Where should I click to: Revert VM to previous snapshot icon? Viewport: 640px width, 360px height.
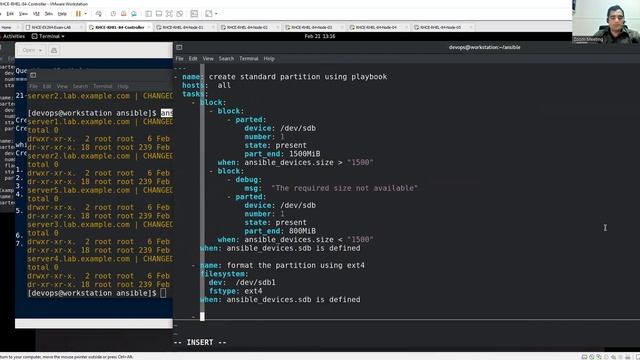tap(123, 13)
